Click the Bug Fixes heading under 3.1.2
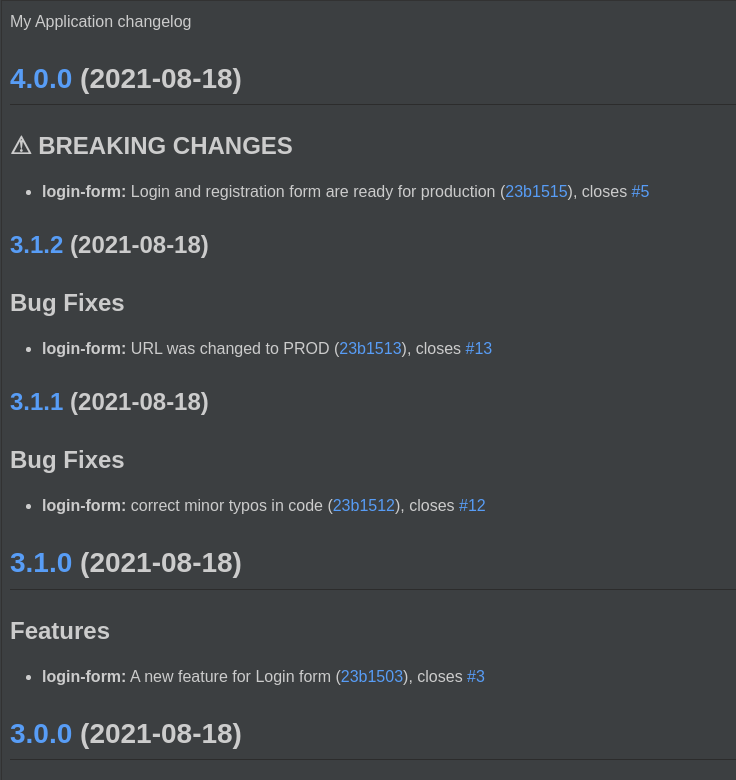The width and height of the screenshot is (736, 780). pos(67,303)
